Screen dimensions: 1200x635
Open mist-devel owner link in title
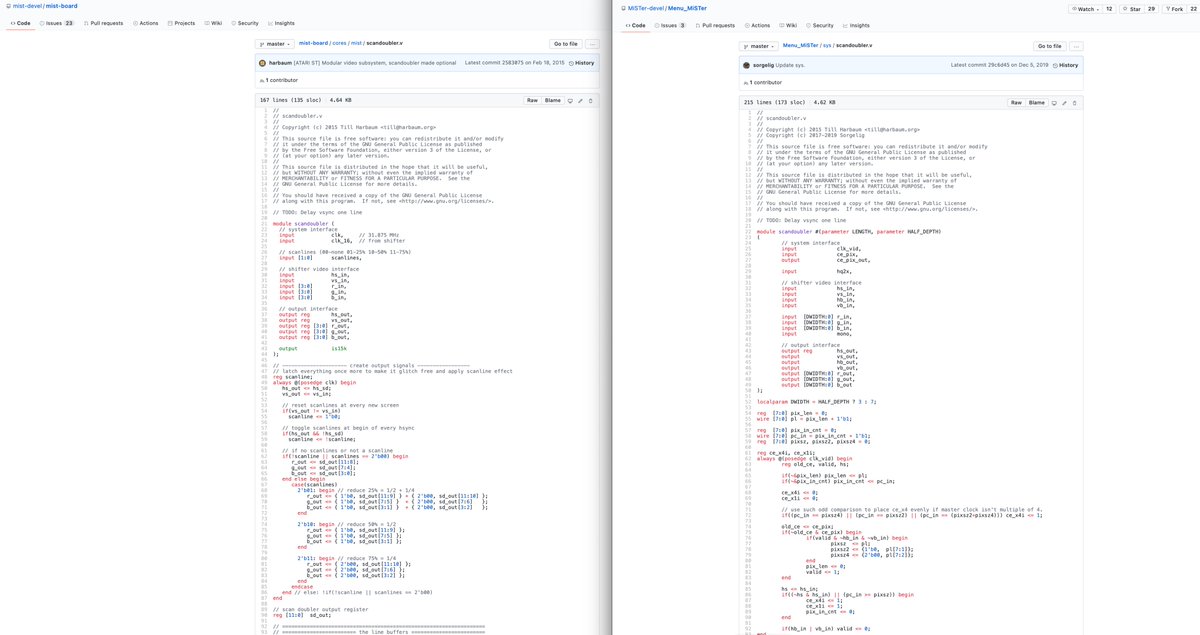27,6
